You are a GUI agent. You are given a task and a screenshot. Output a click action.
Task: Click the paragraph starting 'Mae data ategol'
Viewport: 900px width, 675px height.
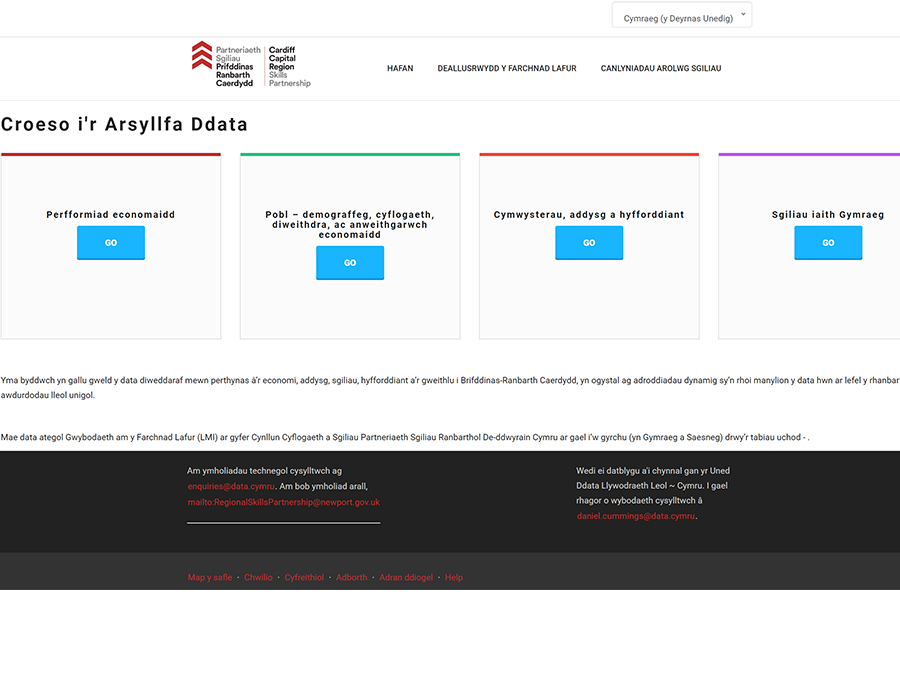405,437
